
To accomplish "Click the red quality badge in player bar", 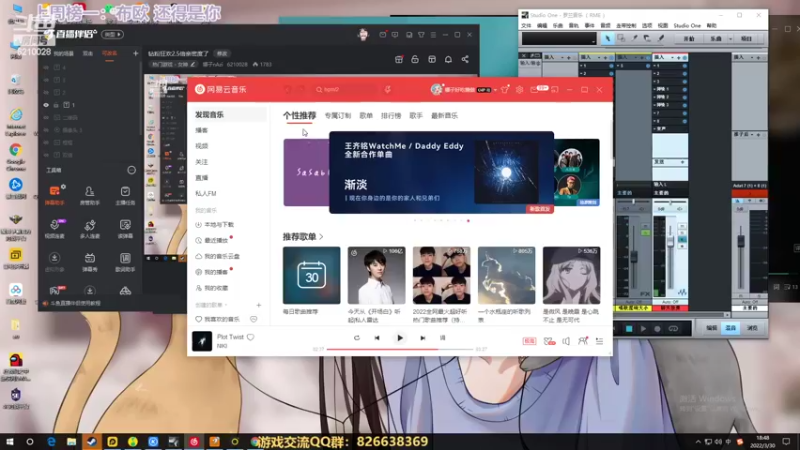I will point(529,341).
